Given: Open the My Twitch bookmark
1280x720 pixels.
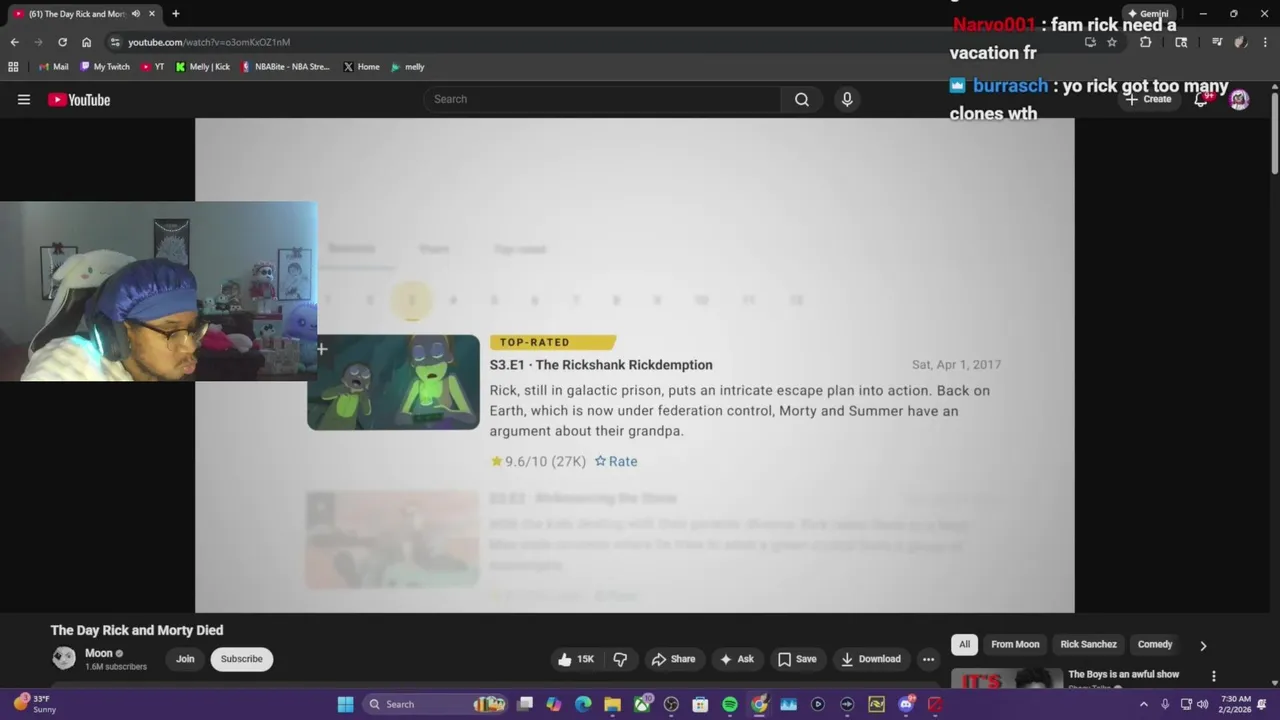Looking at the screenshot, I should pos(105,67).
